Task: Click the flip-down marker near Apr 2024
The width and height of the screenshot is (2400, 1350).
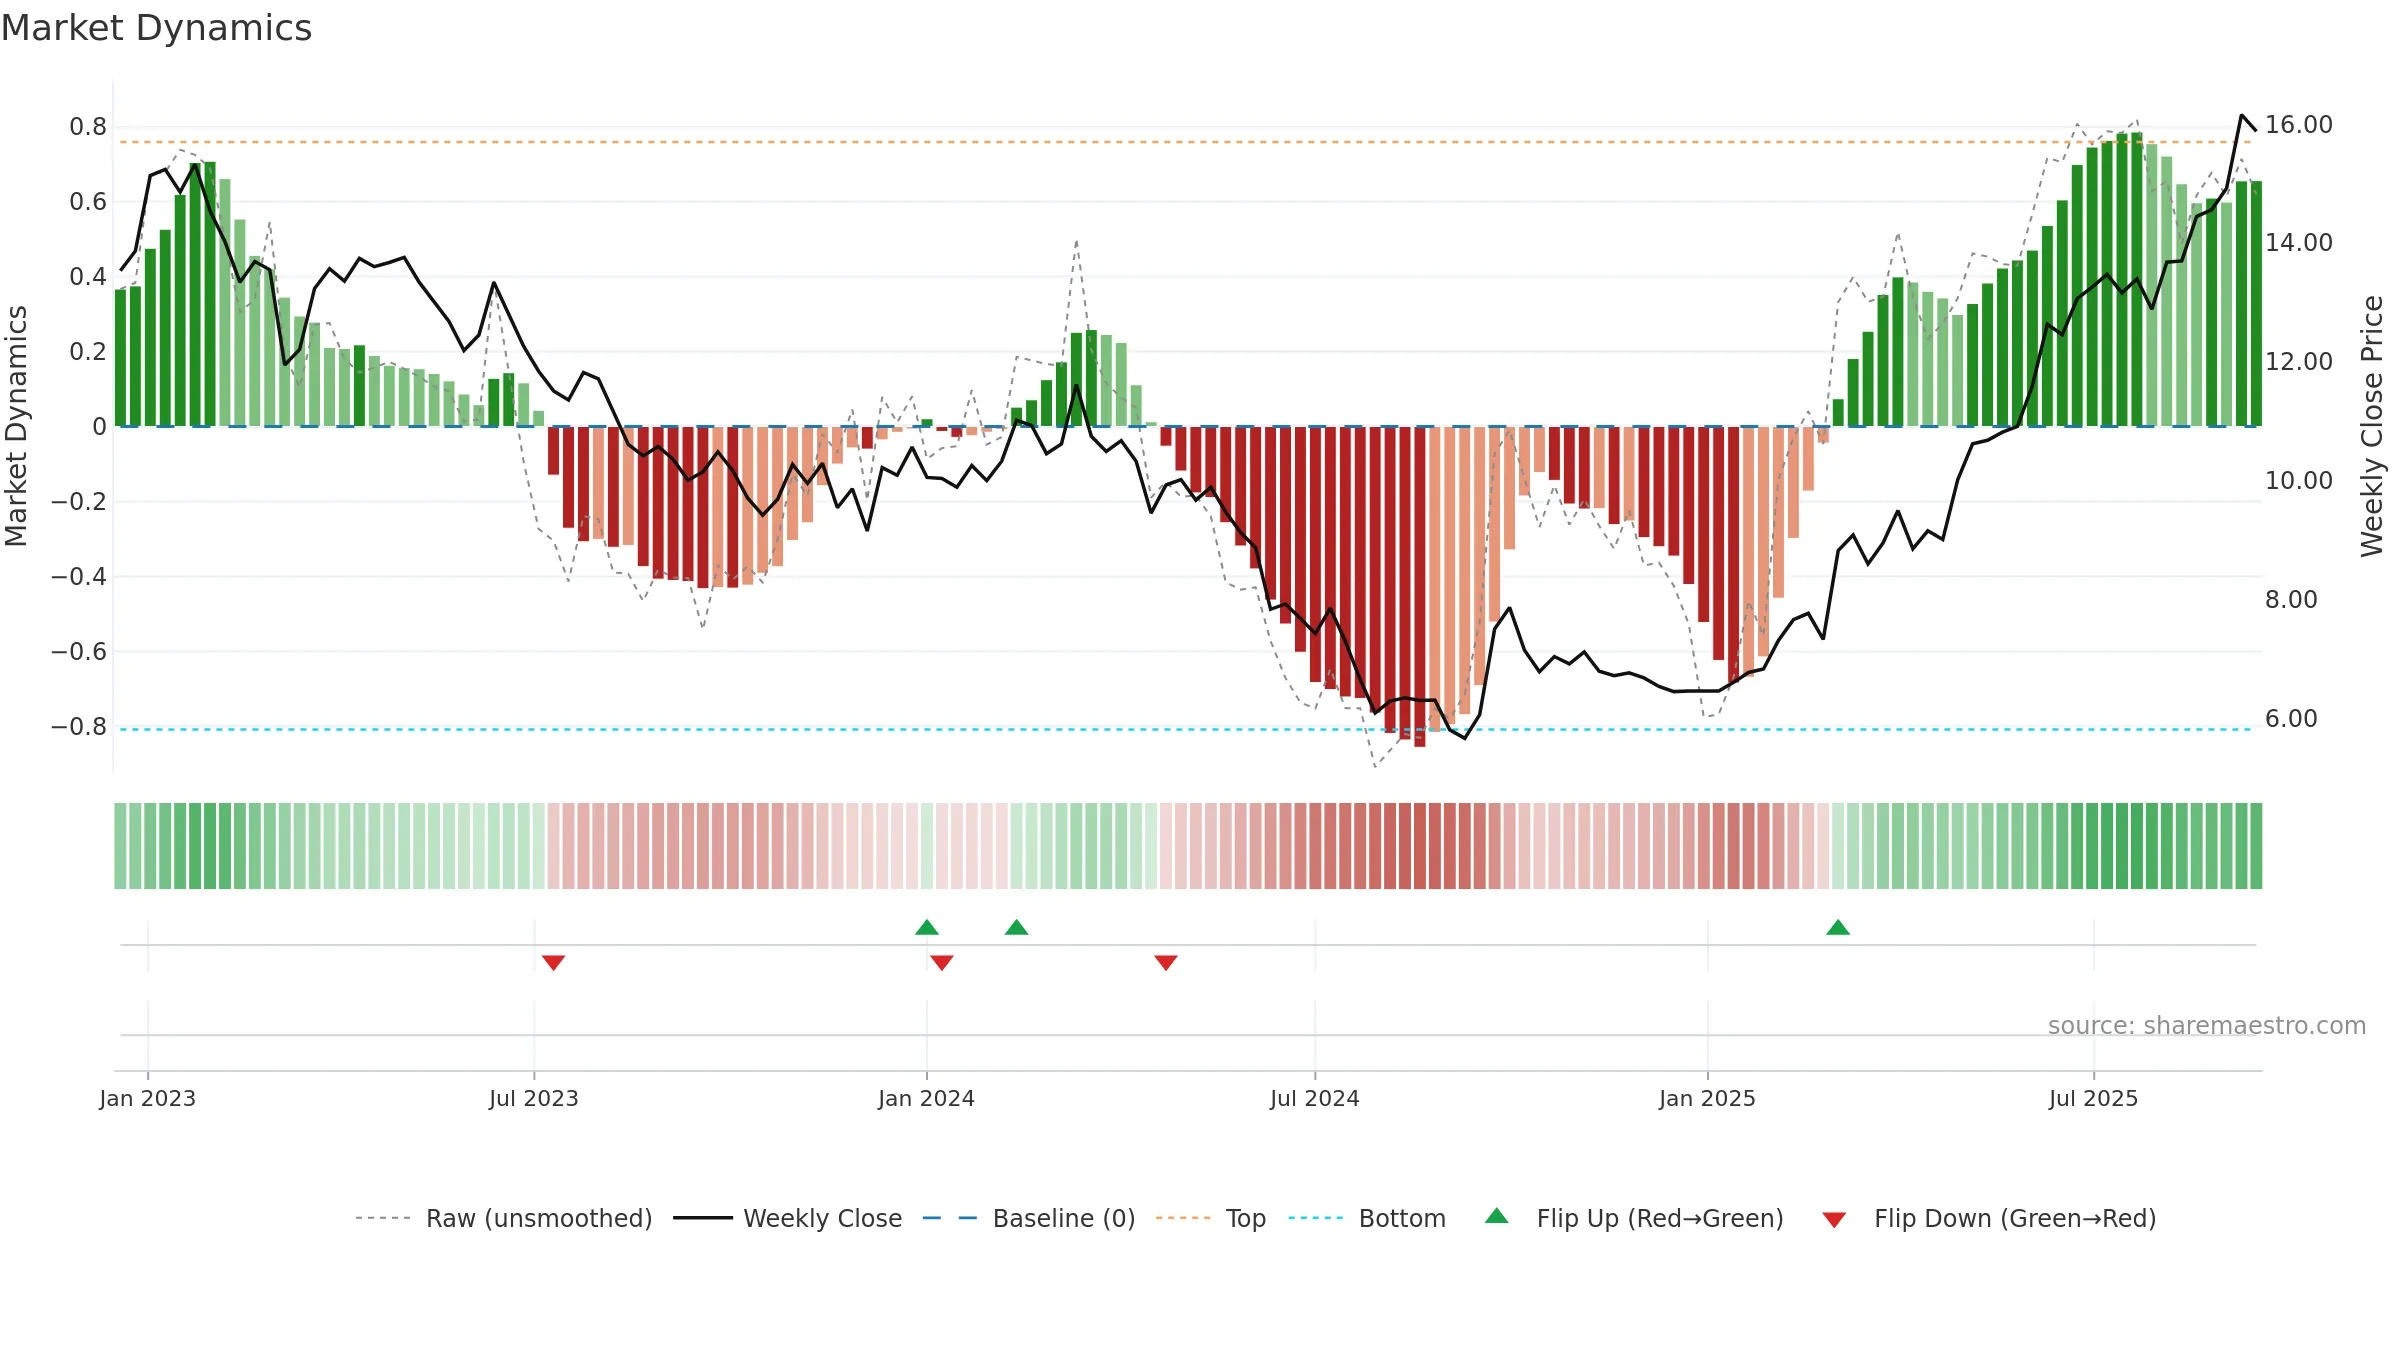Action: click(1166, 962)
